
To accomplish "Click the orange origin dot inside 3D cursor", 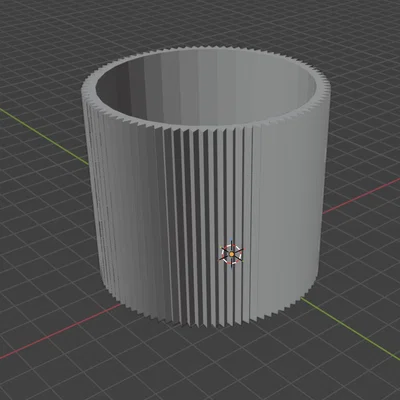I will 232,254.
